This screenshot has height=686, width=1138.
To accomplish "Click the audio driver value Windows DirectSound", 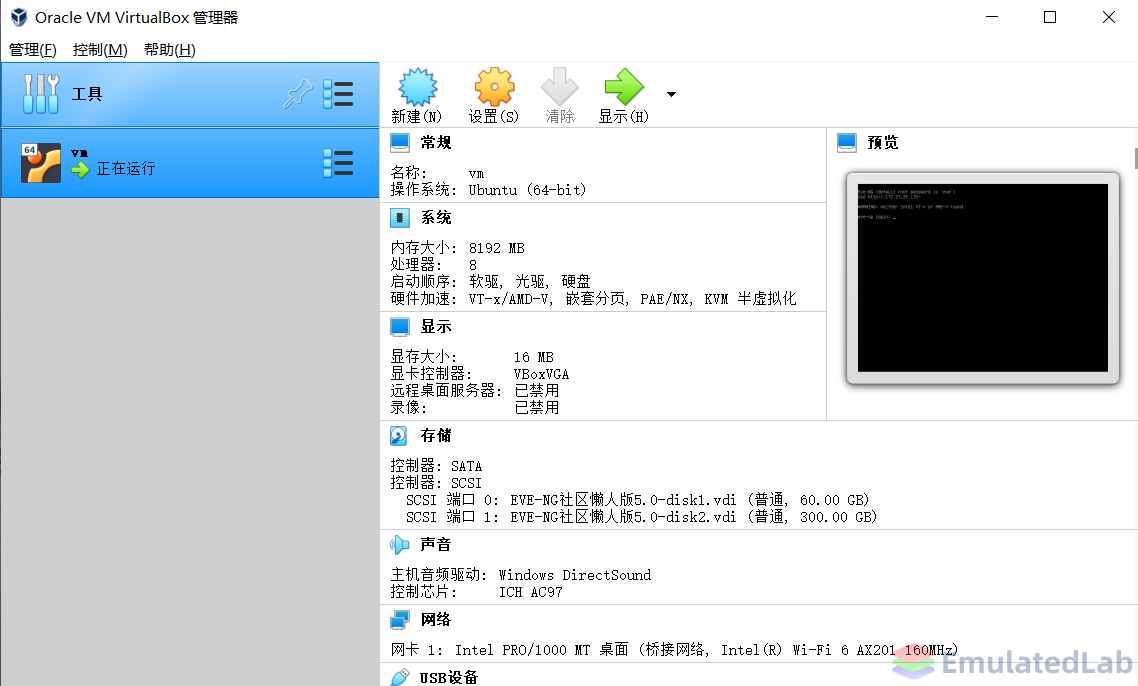I will point(575,576).
